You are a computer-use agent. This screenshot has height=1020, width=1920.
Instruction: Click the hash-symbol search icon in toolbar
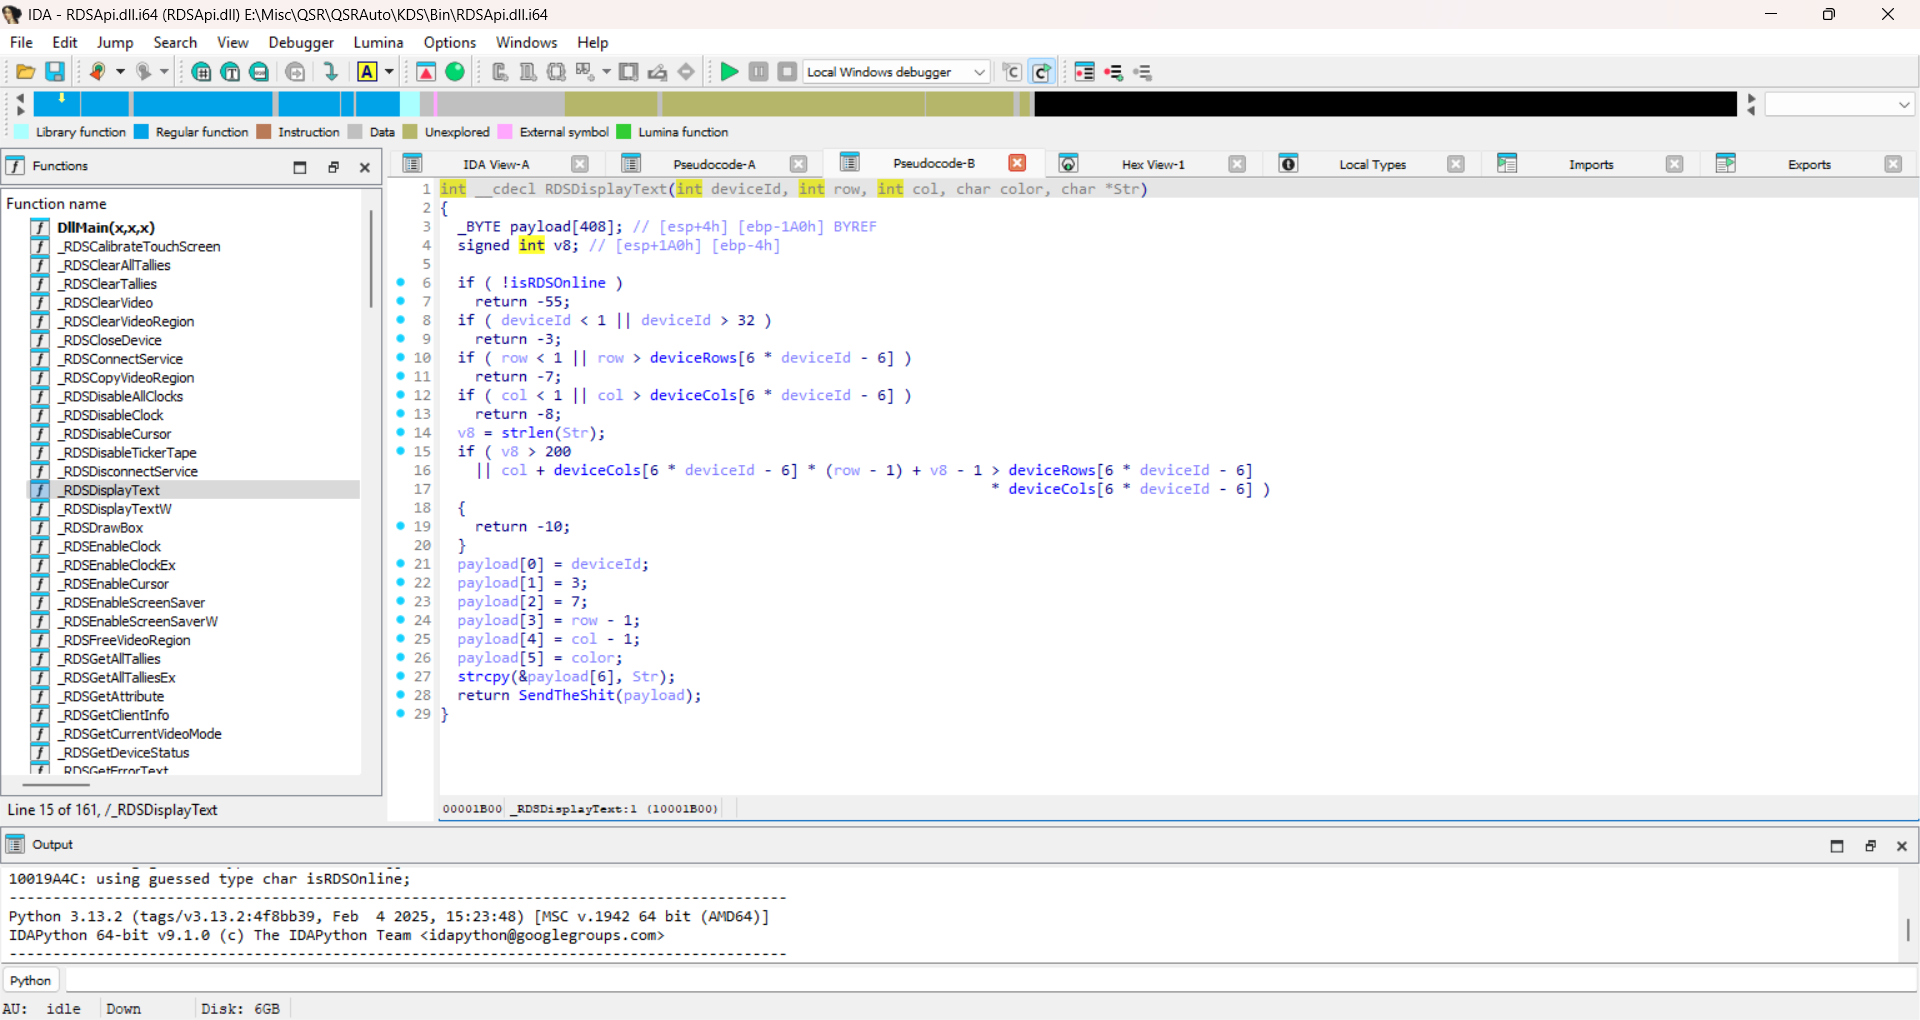pyautogui.click(x=201, y=72)
